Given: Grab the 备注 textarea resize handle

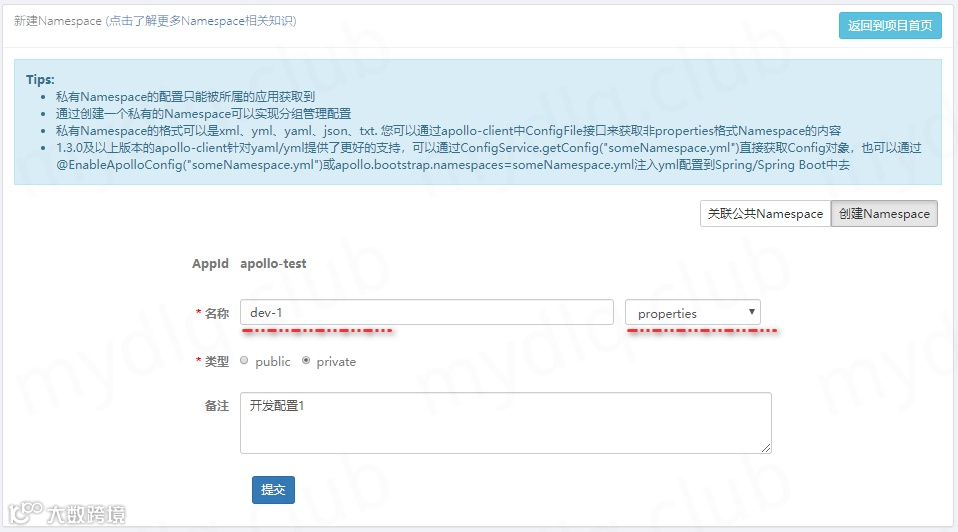Looking at the screenshot, I should coord(766,448).
